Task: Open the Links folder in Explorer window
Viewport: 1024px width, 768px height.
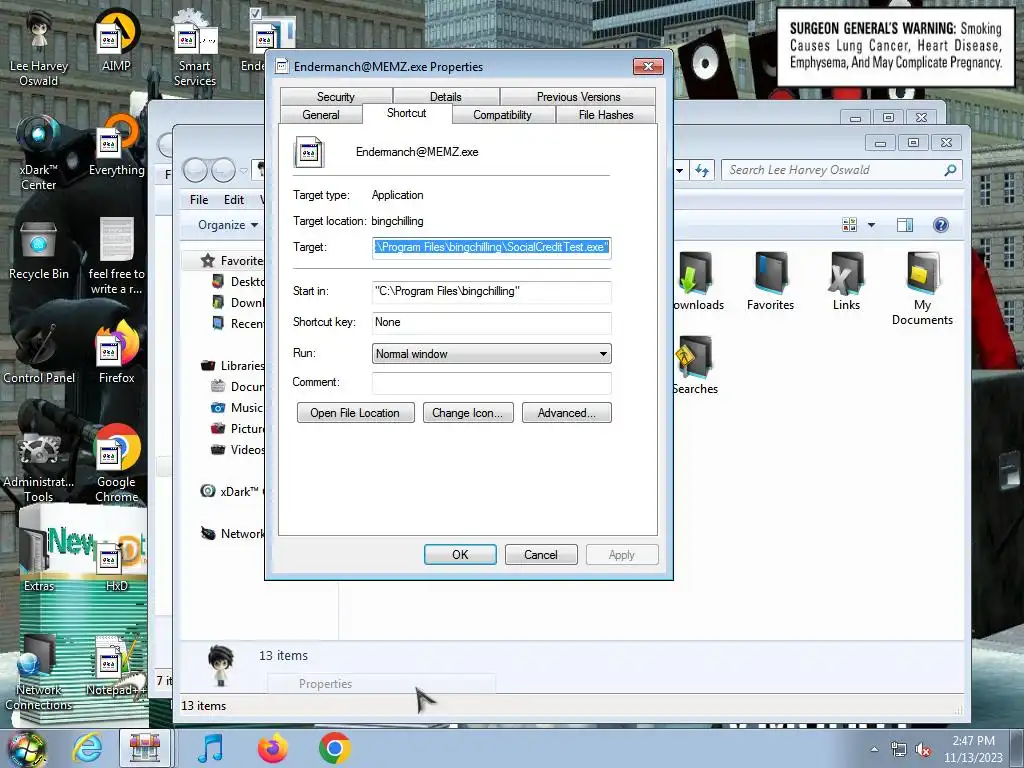Action: (x=846, y=281)
